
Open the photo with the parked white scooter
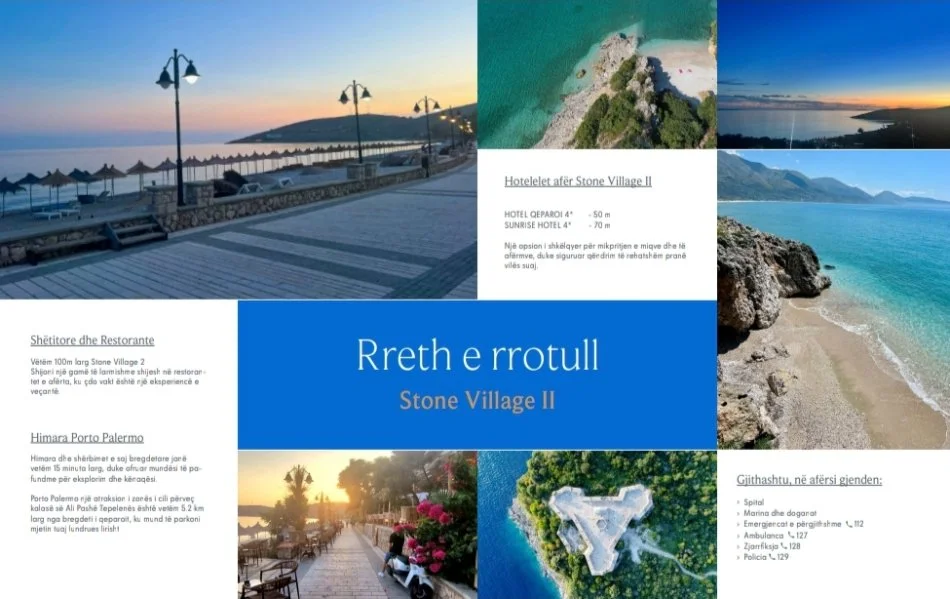point(357,524)
